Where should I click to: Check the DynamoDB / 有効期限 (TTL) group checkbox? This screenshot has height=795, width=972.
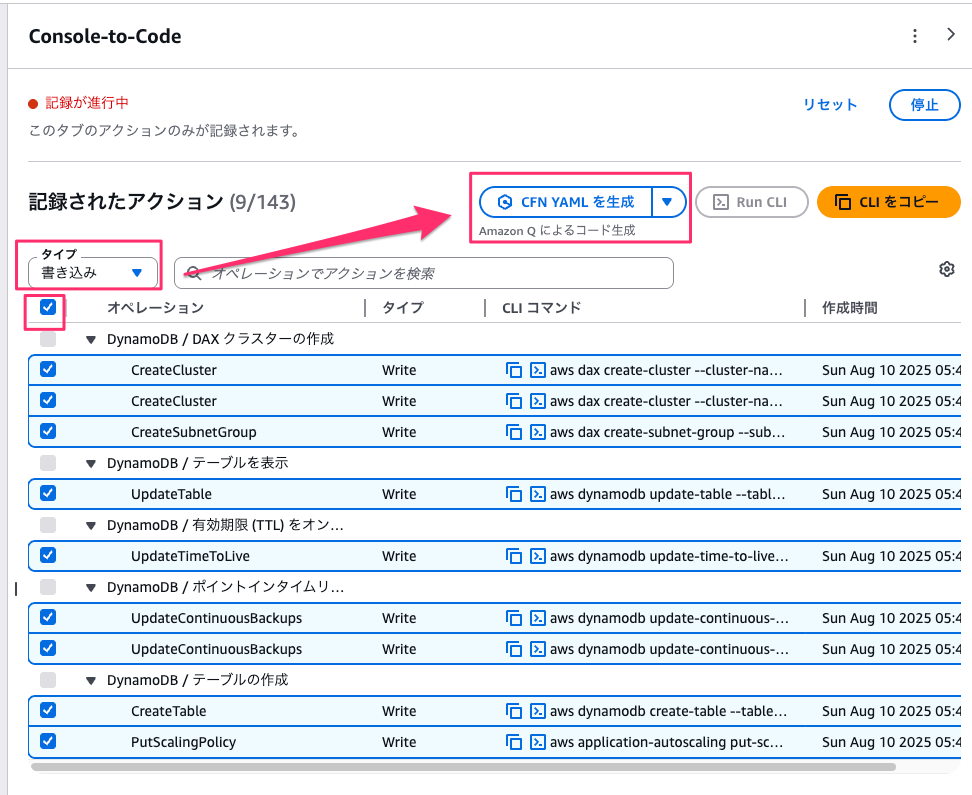pos(48,525)
